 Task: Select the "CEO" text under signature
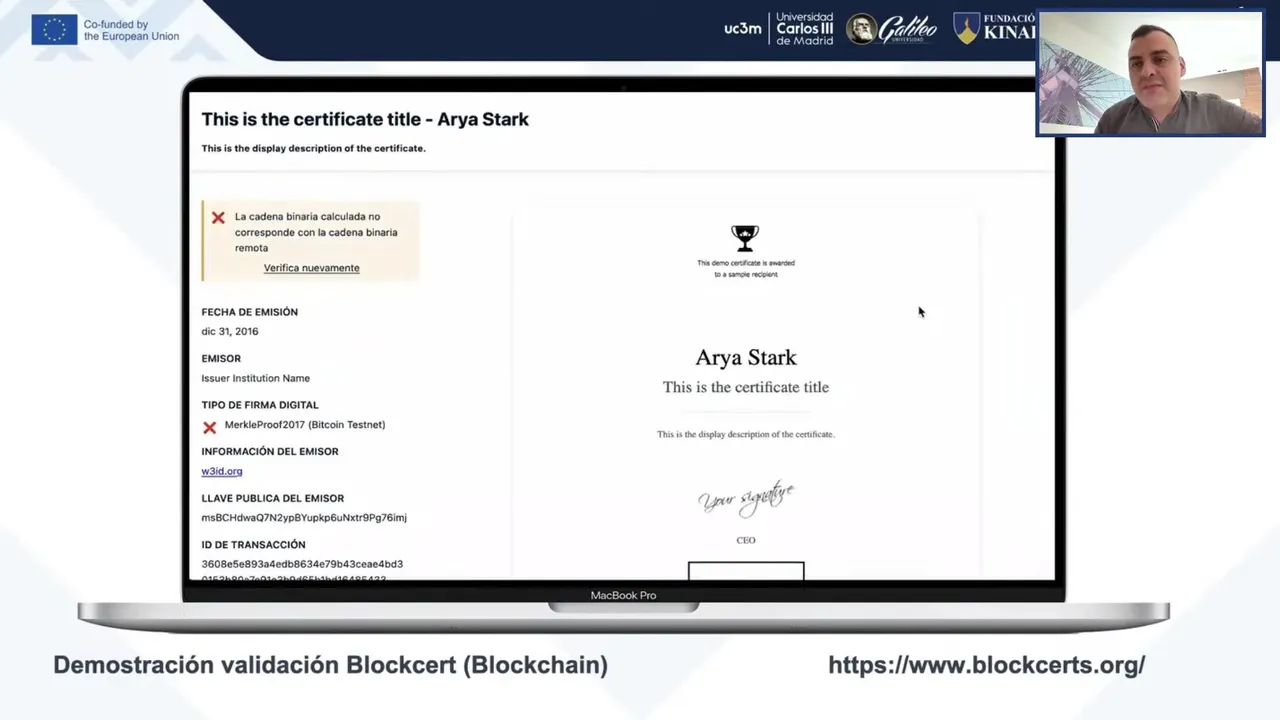pyautogui.click(x=746, y=540)
